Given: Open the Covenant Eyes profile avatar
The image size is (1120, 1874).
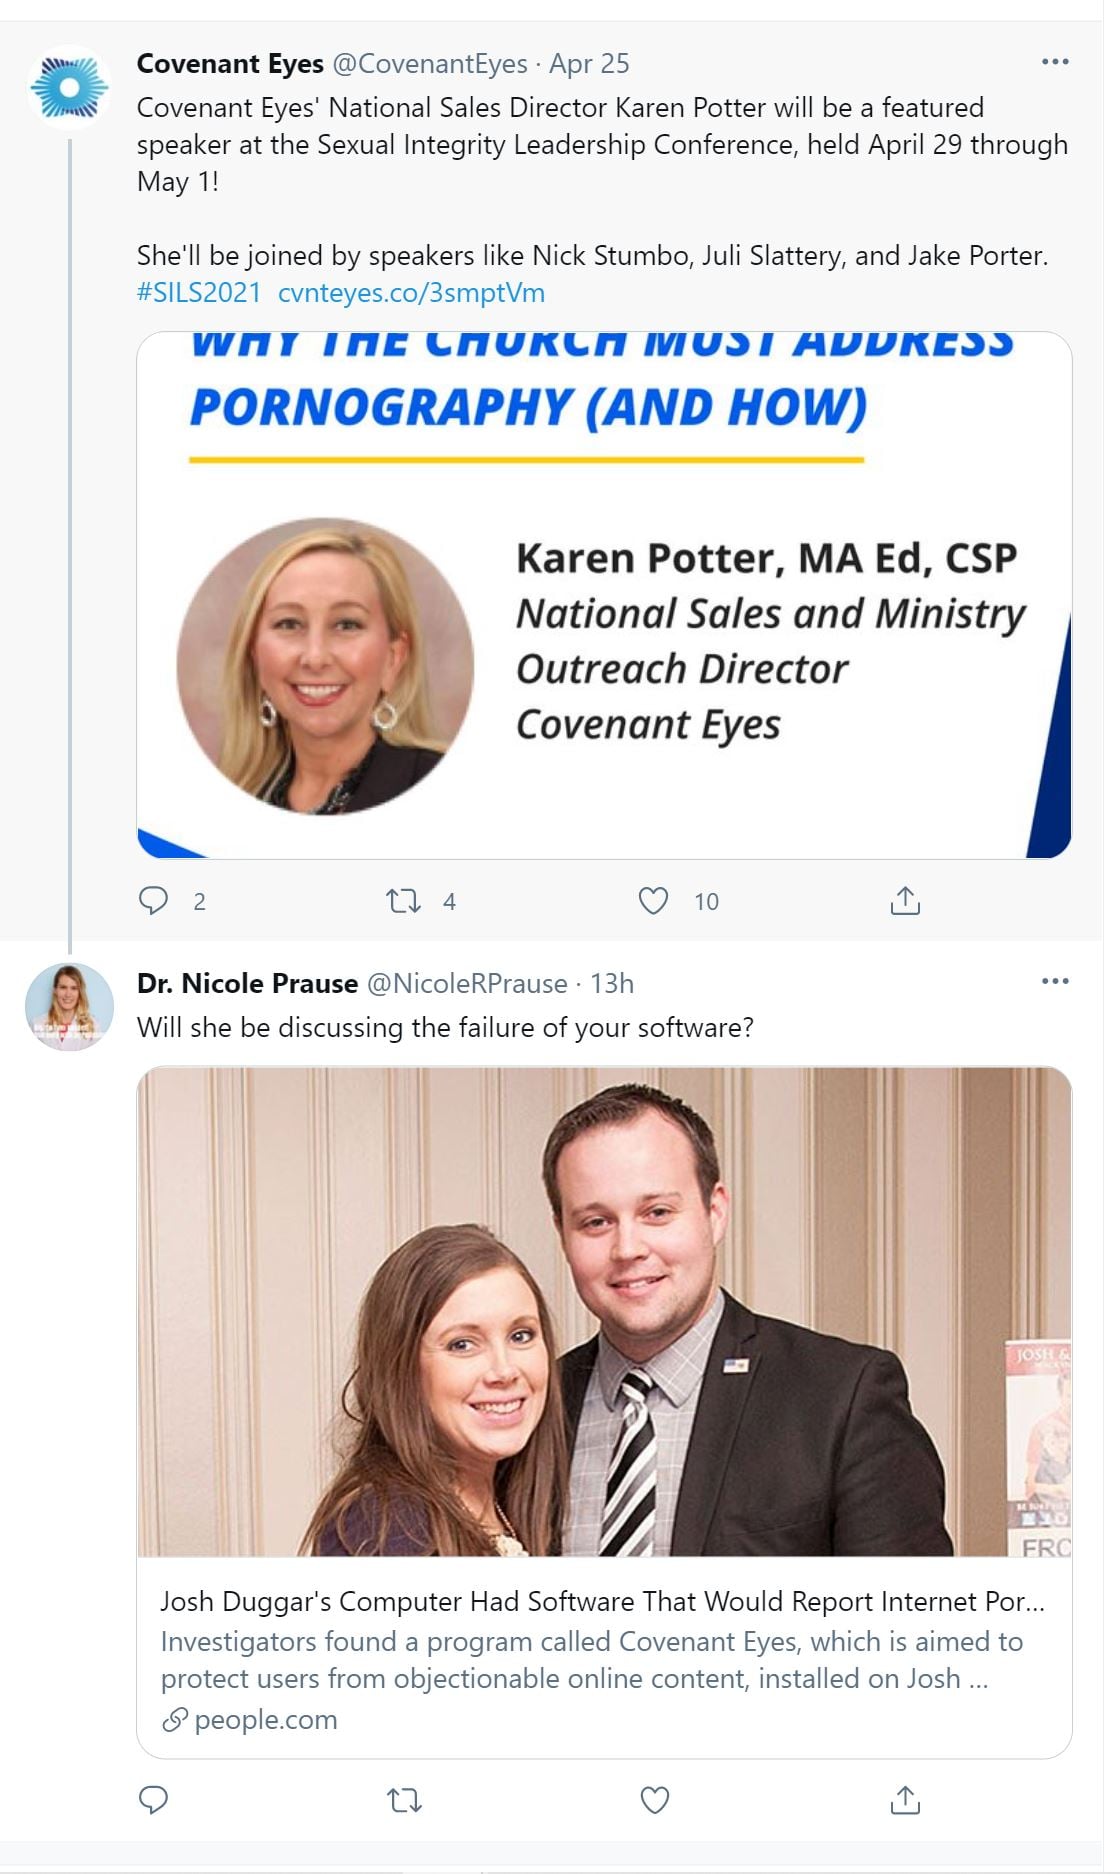Looking at the screenshot, I should pyautogui.click(x=69, y=87).
